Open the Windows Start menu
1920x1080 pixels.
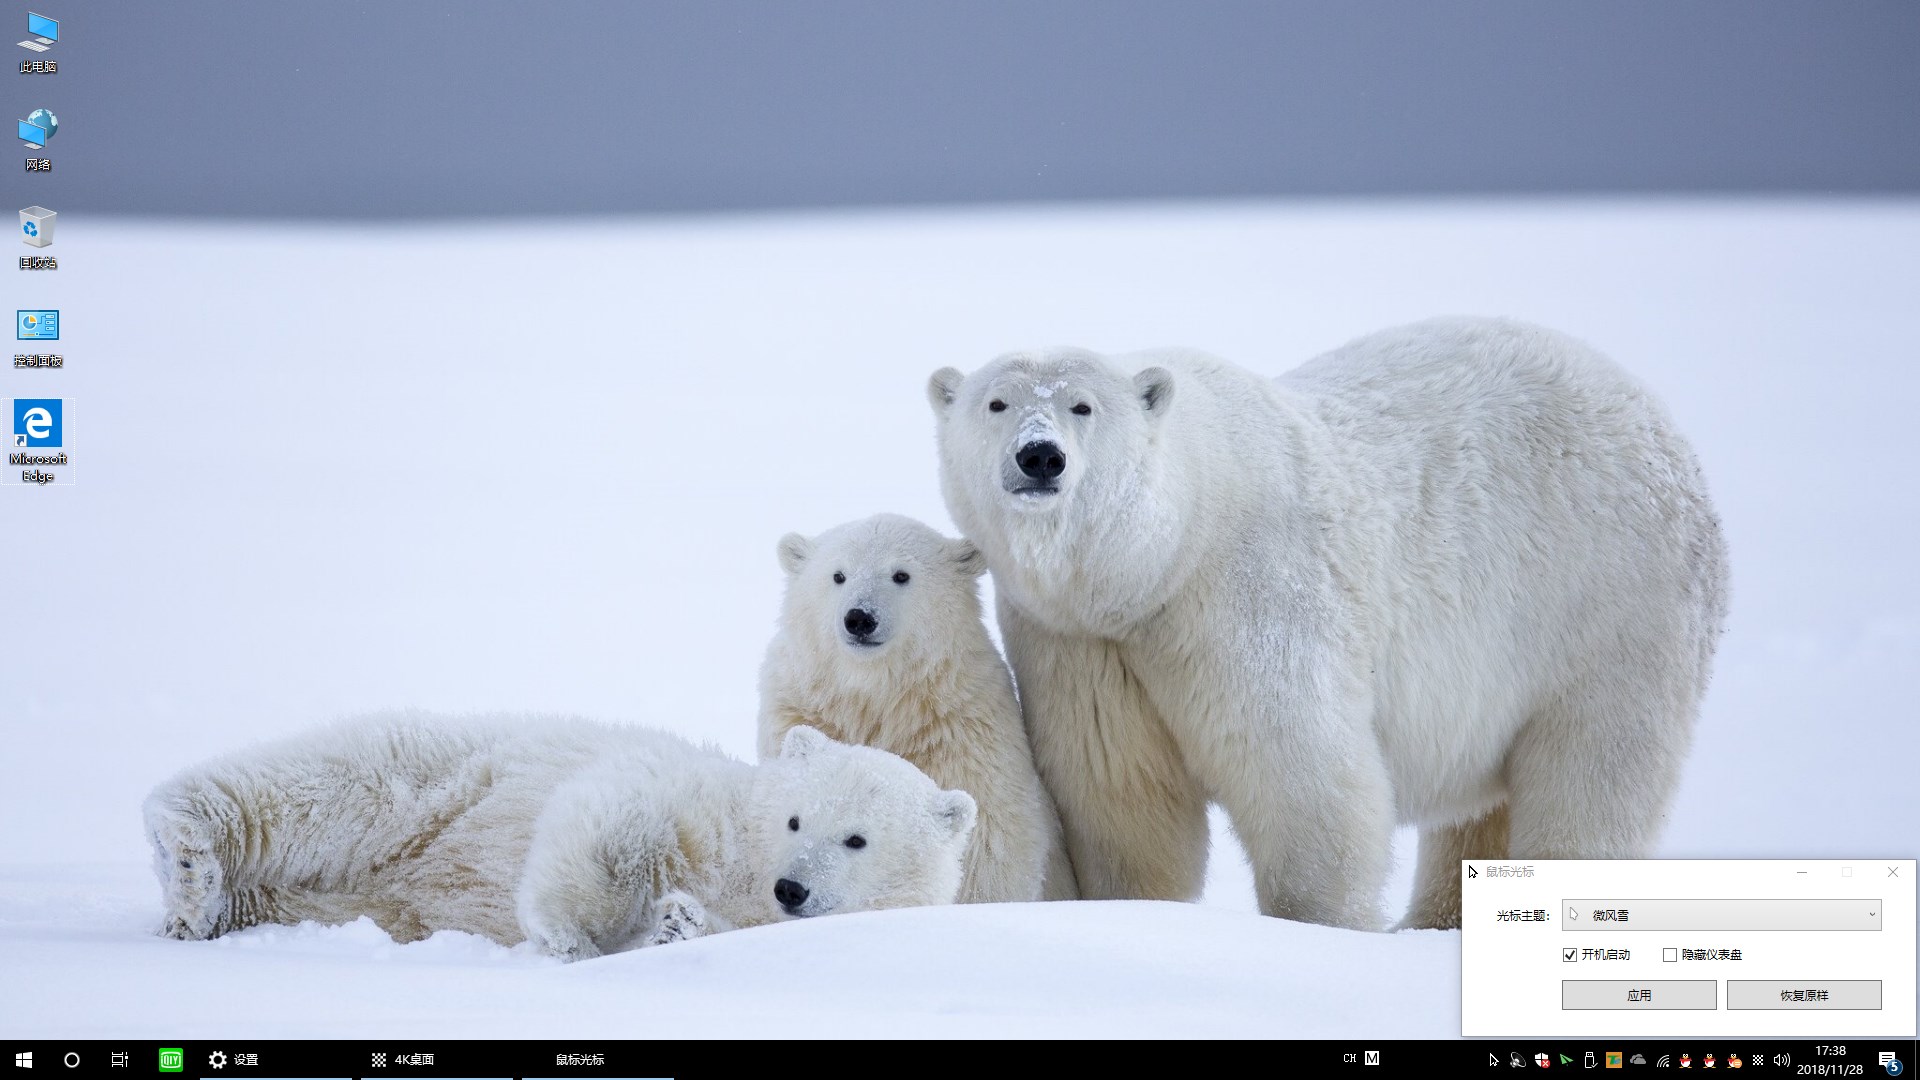pos(24,1059)
